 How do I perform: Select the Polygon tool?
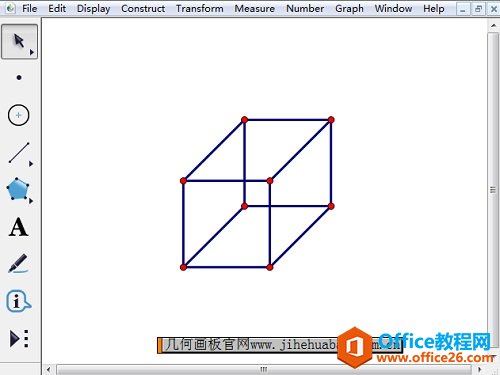pyautogui.click(x=18, y=189)
